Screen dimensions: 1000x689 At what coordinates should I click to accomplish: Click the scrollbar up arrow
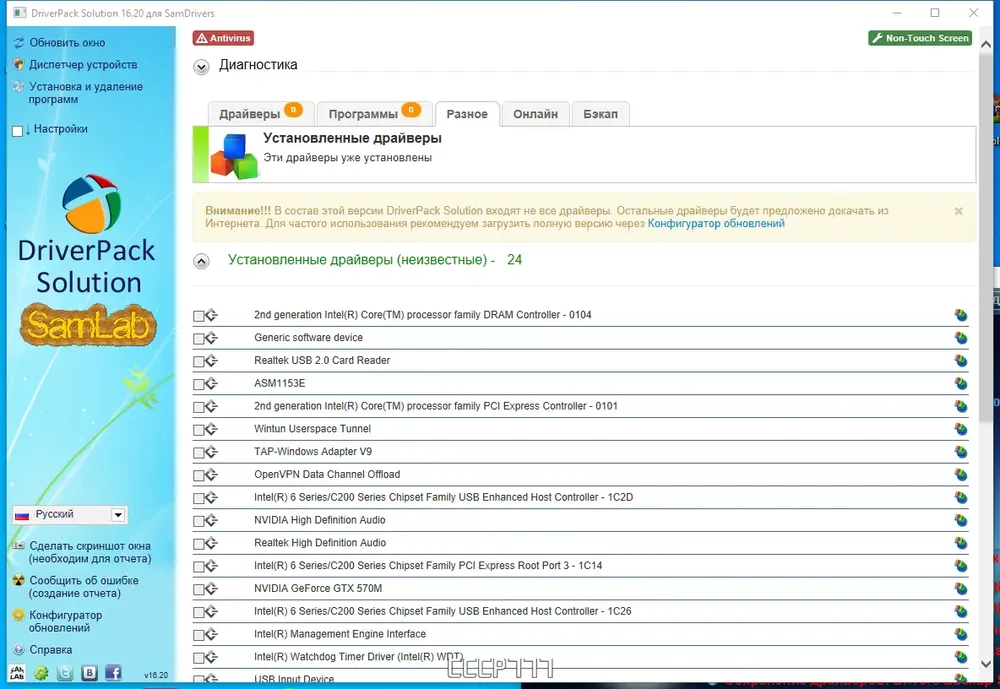coord(985,45)
